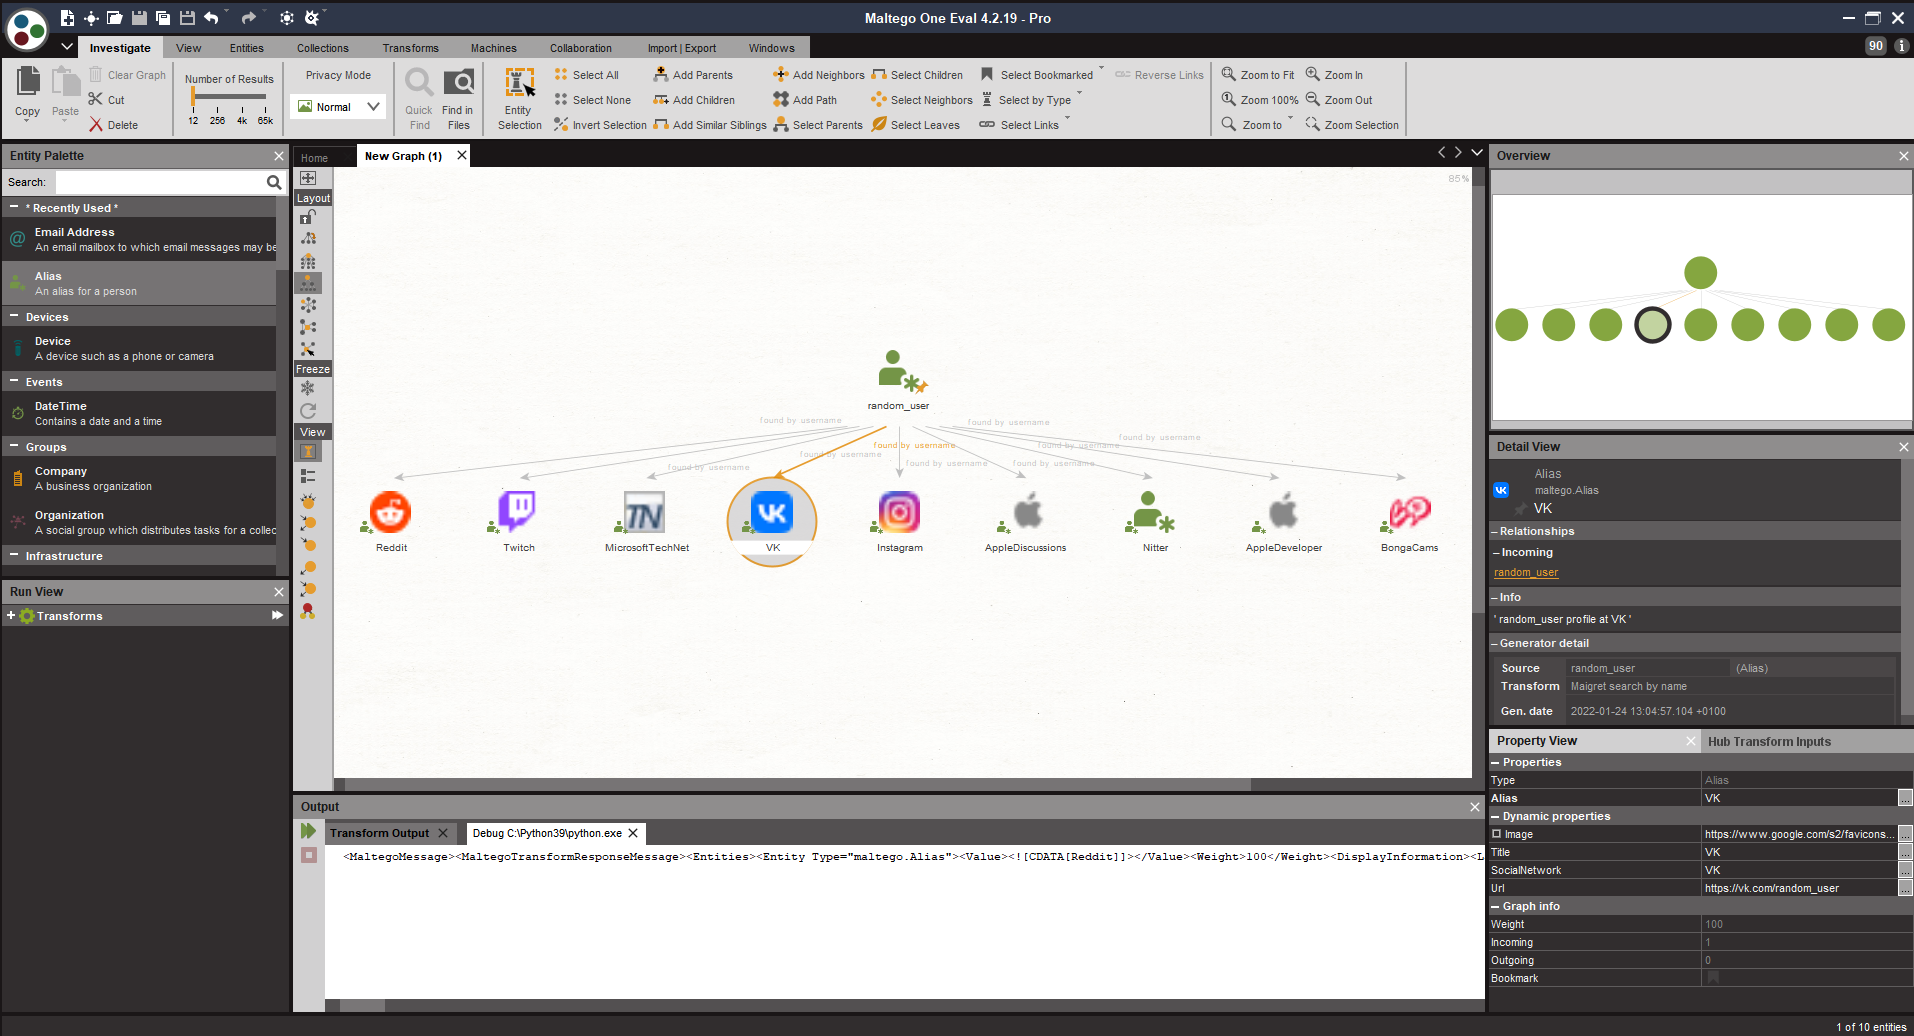Select the random_user root entity
Screen dimensions: 1914x1036
(x=898, y=380)
